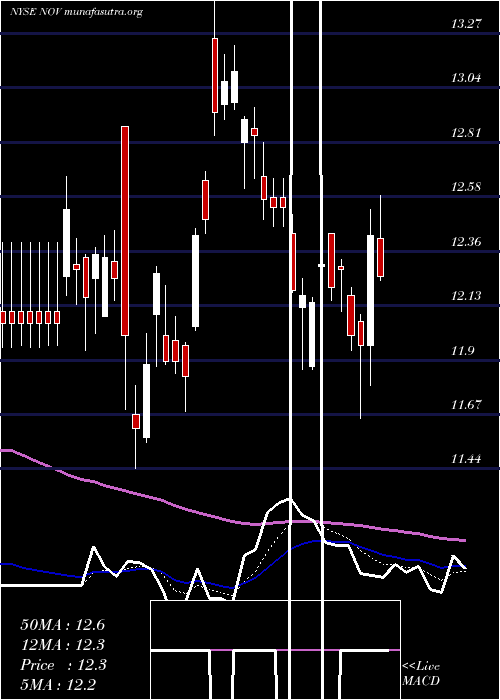Screen dimensions: 500x700
Task: Click the tallest red candlestick body
Action: [125, 231]
